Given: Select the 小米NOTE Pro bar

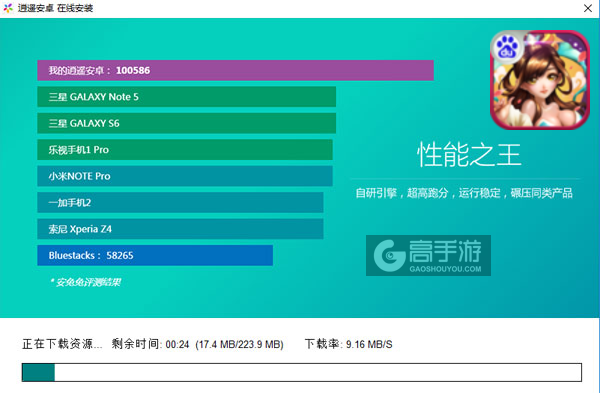Looking at the screenshot, I should point(185,176).
